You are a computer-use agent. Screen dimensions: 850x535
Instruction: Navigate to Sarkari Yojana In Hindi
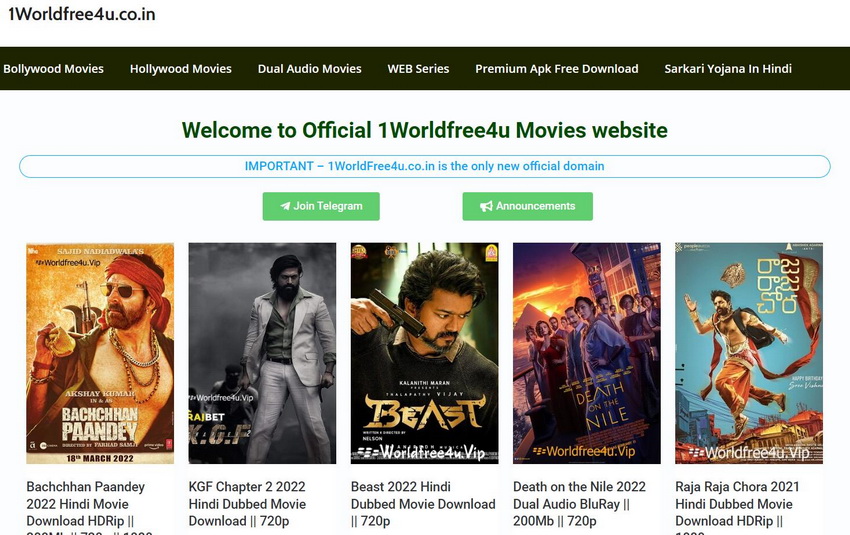point(728,69)
